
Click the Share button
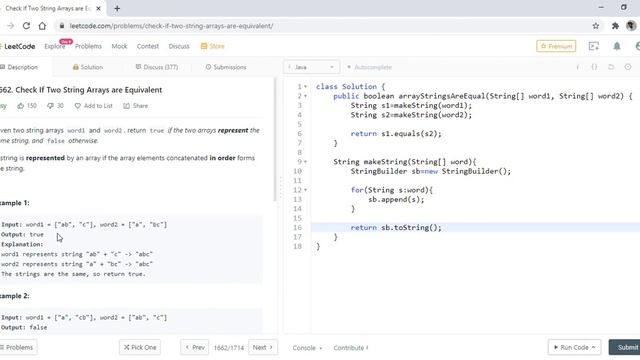coord(136,106)
